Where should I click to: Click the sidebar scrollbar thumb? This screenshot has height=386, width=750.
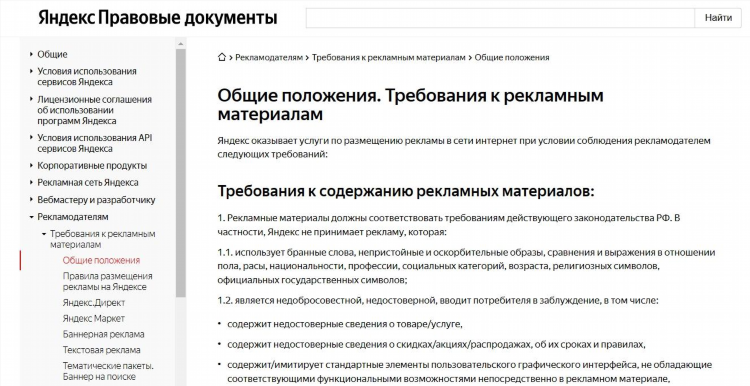pyautogui.click(x=181, y=172)
